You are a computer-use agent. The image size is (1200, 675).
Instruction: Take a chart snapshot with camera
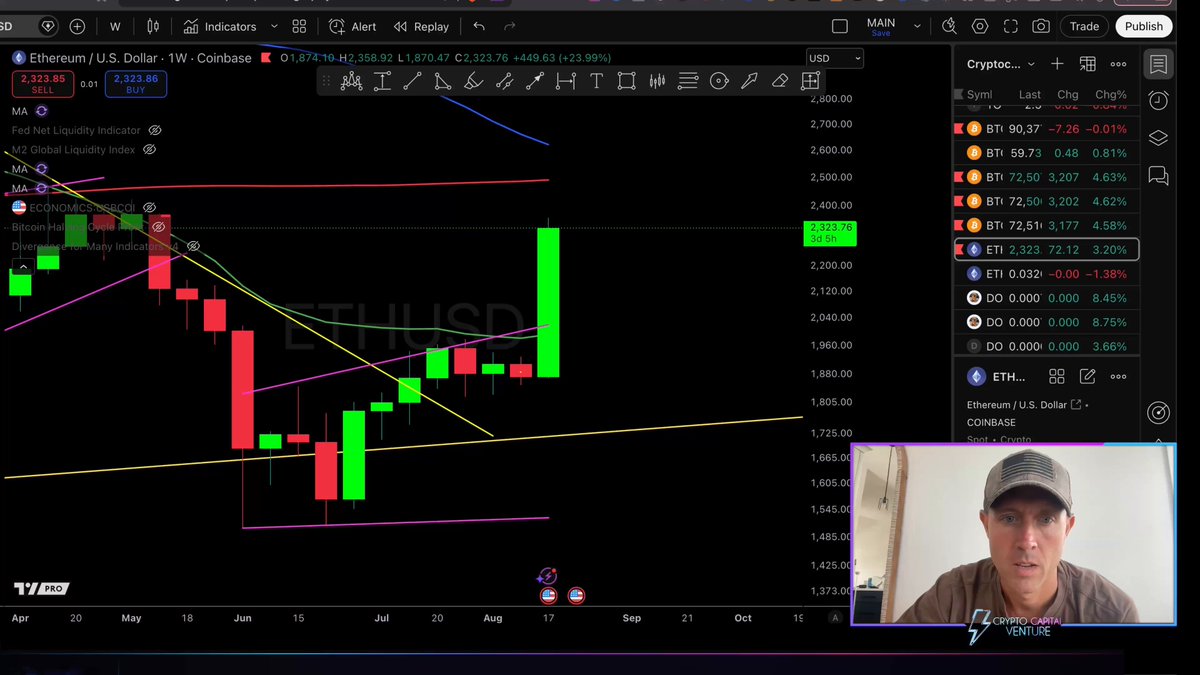pos(1041,27)
